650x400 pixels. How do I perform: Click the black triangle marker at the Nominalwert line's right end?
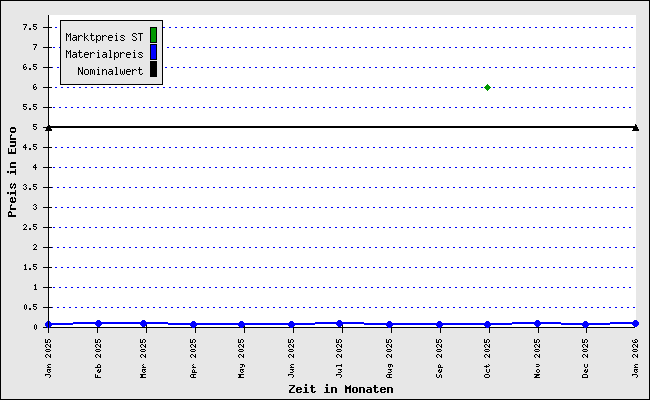(636, 127)
